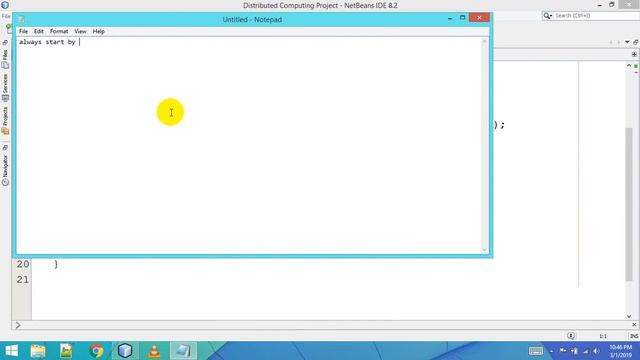Viewport: 640px width, 360px height.
Task: Minimize the NetBeans IDE window
Action: point(600,5)
